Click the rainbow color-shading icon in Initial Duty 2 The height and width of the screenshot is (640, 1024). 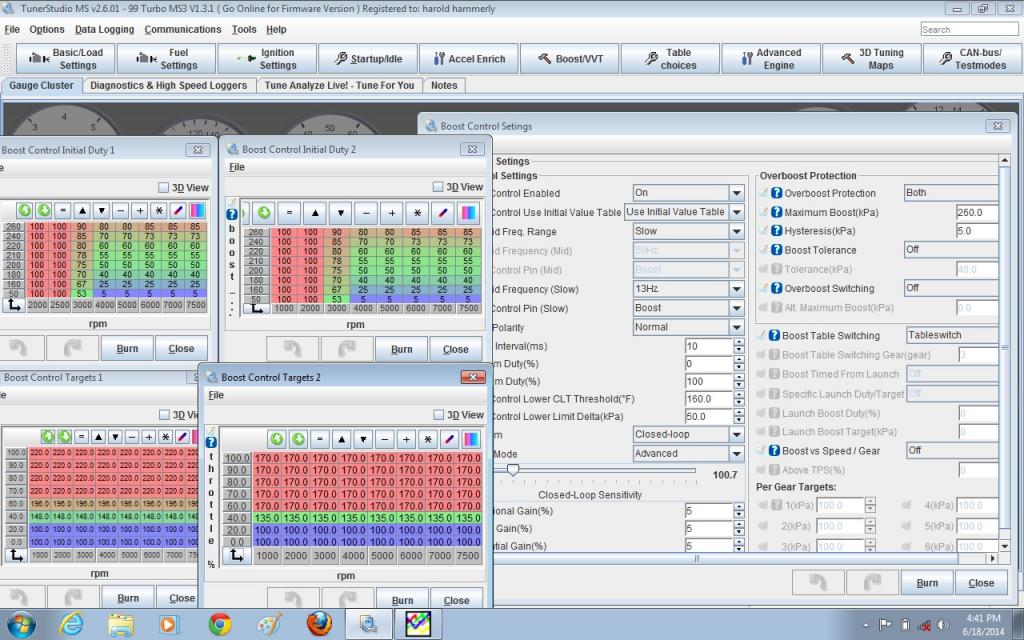click(x=469, y=213)
